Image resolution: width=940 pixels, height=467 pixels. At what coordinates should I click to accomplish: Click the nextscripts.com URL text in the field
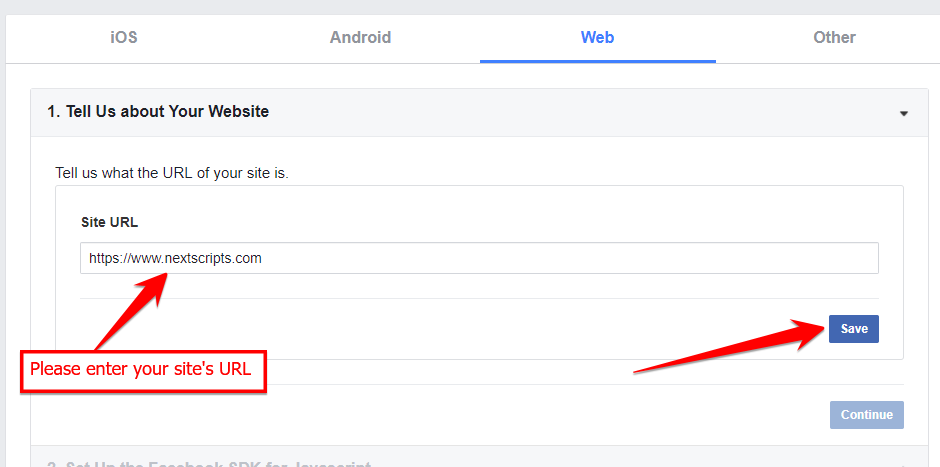click(175, 258)
